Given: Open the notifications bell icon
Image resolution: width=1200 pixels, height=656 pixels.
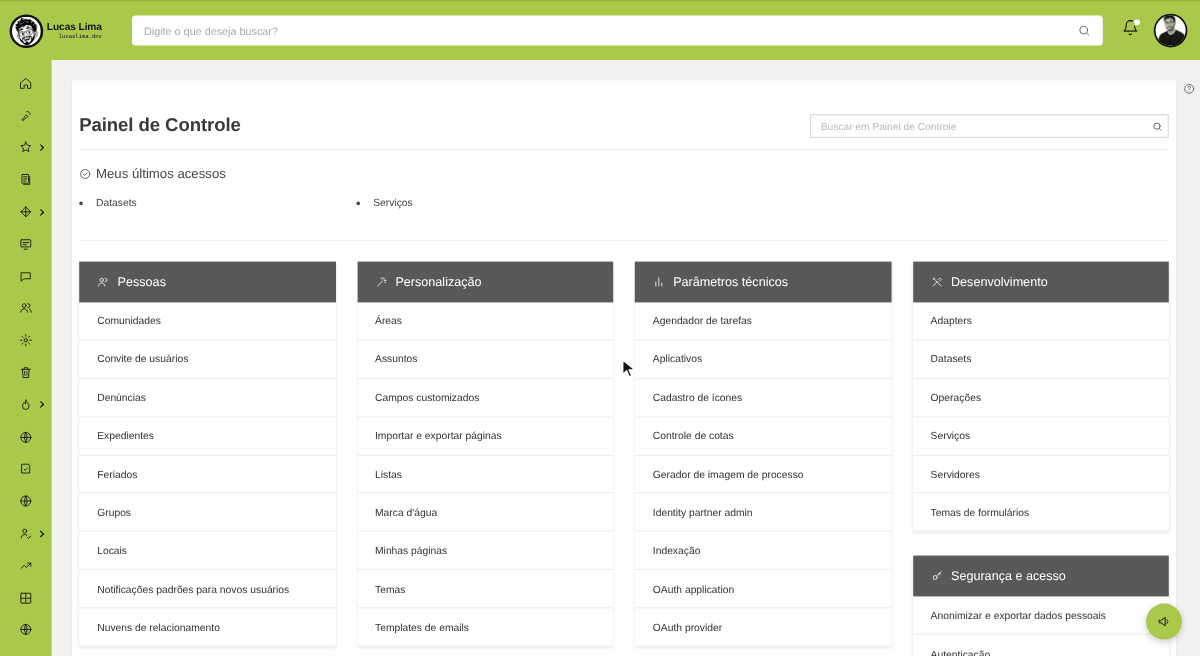Looking at the screenshot, I should (x=1130, y=28).
